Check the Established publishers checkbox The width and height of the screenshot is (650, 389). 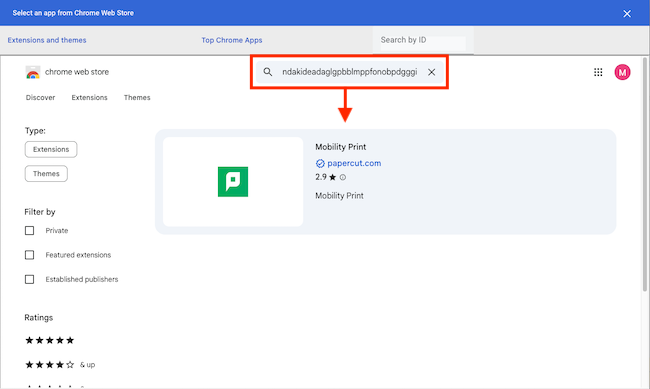(x=29, y=280)
